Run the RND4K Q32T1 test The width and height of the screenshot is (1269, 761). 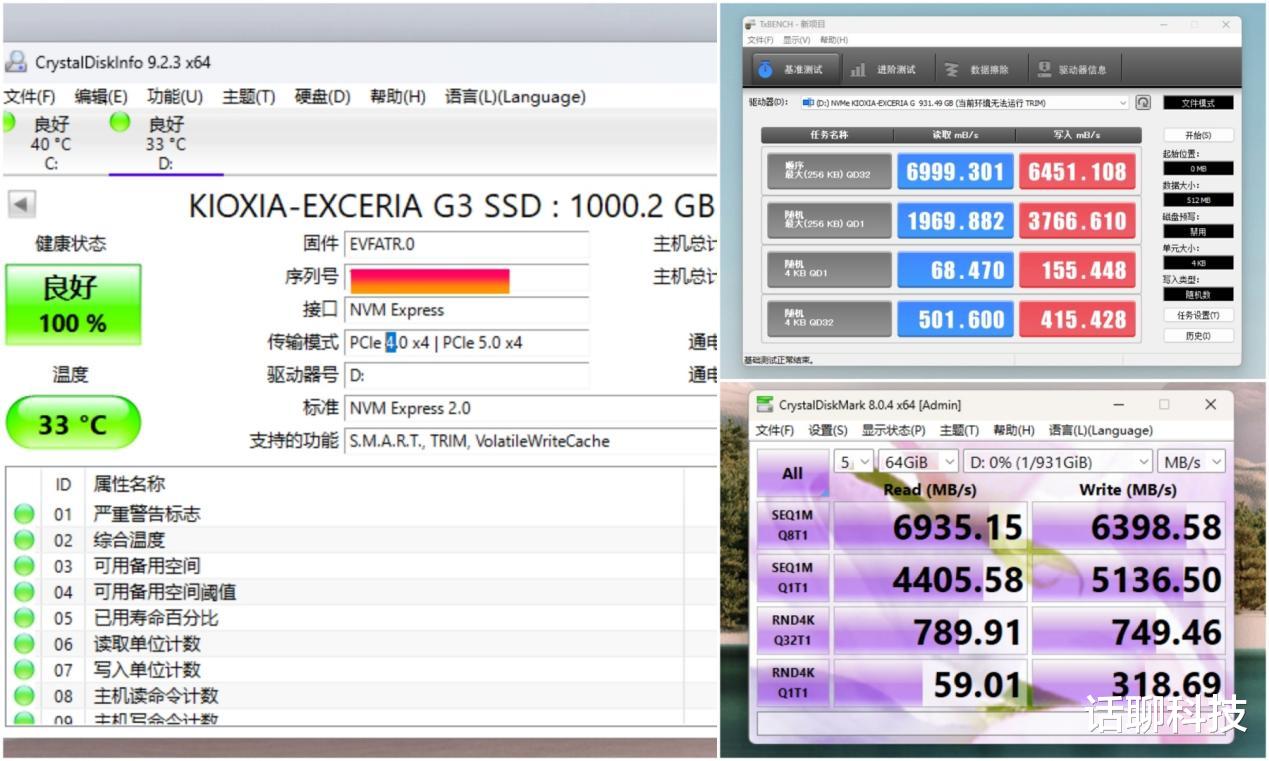pyautogui.click(x=792, y=631)
